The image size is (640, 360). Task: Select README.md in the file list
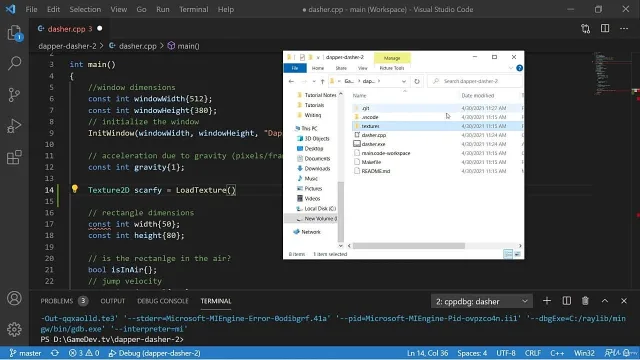[x=376, y=171]
